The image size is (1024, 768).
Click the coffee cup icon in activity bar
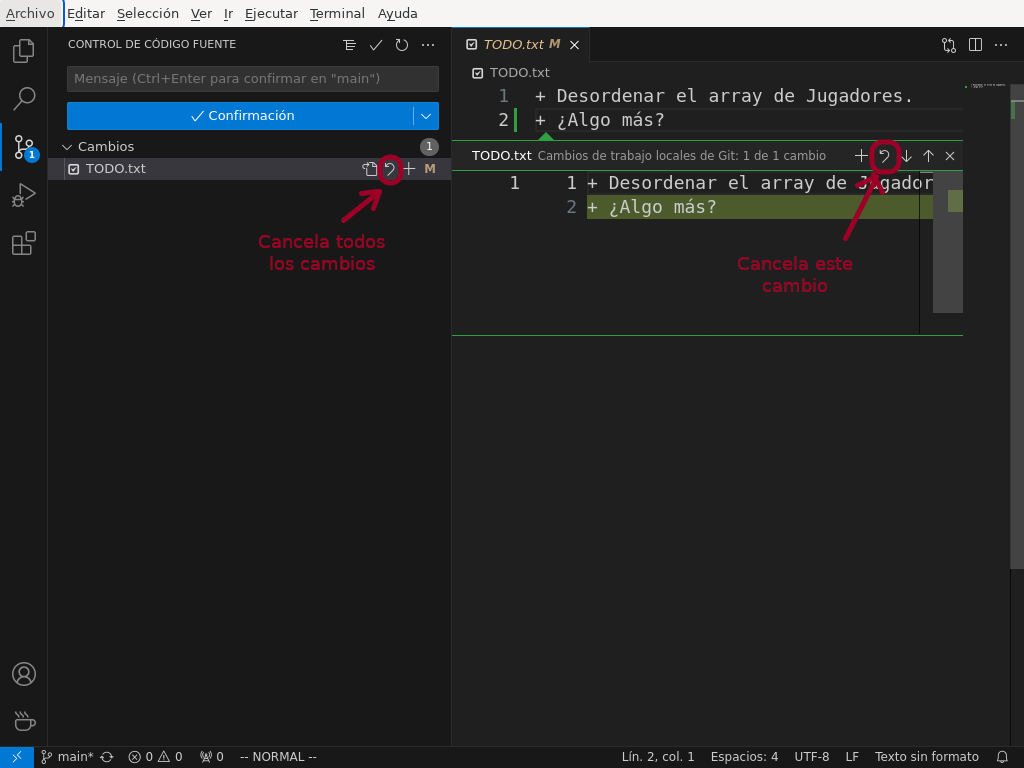24,722
